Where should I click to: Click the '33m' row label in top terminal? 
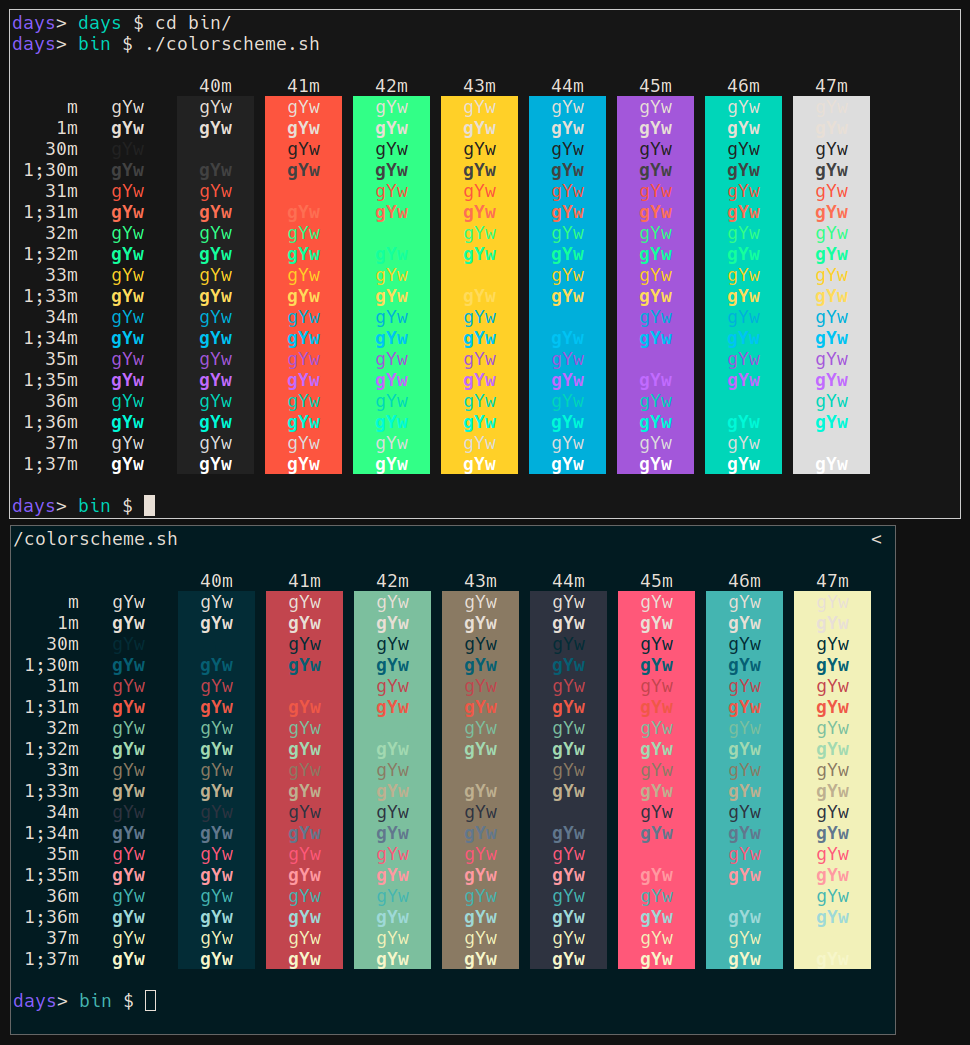click(x=62, y=275)
